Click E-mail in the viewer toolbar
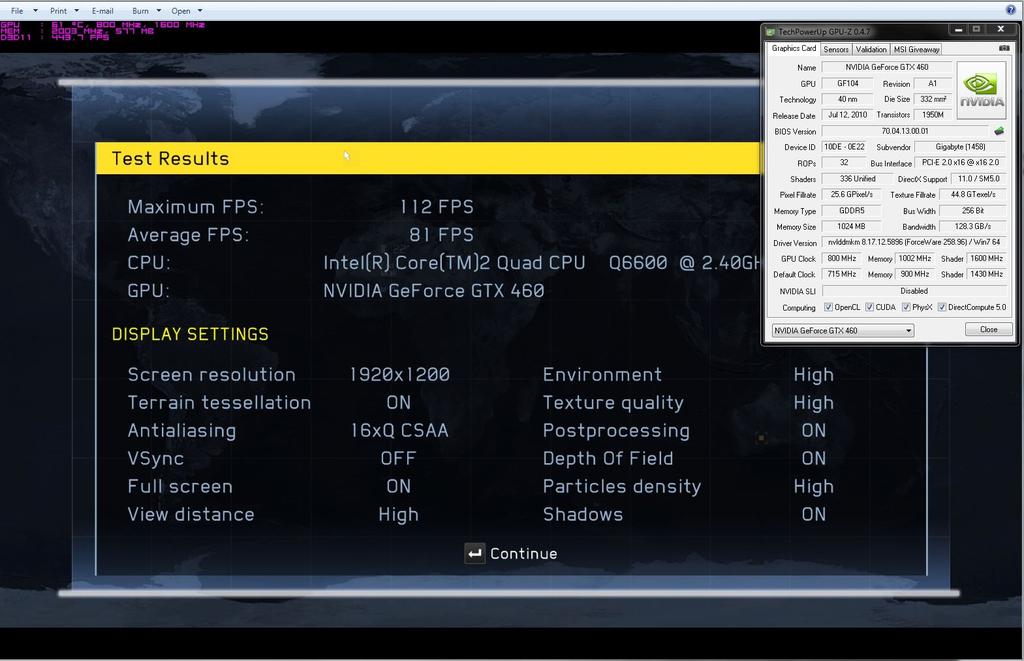 click(x=103, y=10)
